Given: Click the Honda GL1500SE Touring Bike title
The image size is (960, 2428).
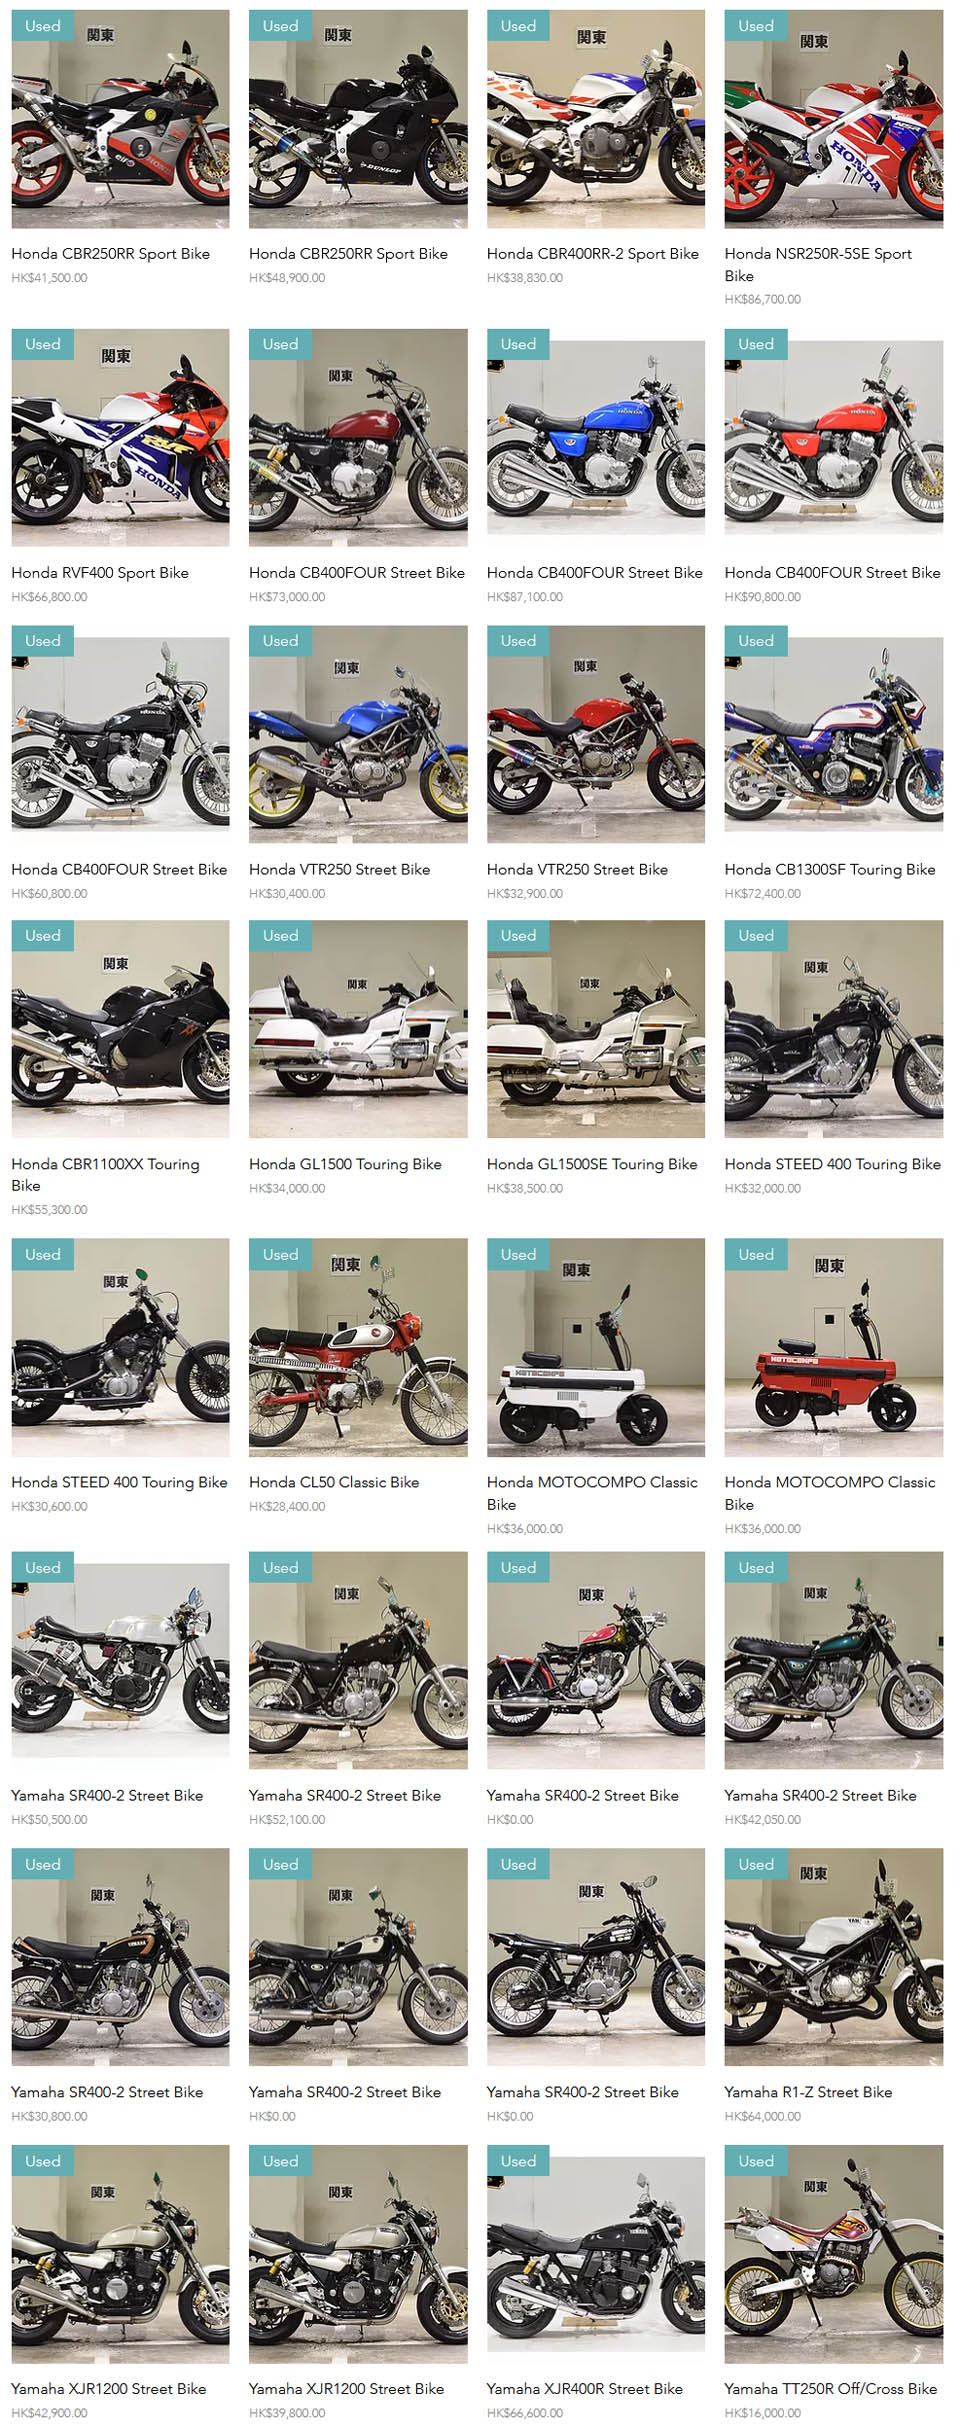Looking at the screenshot, I should point(592,1164).
